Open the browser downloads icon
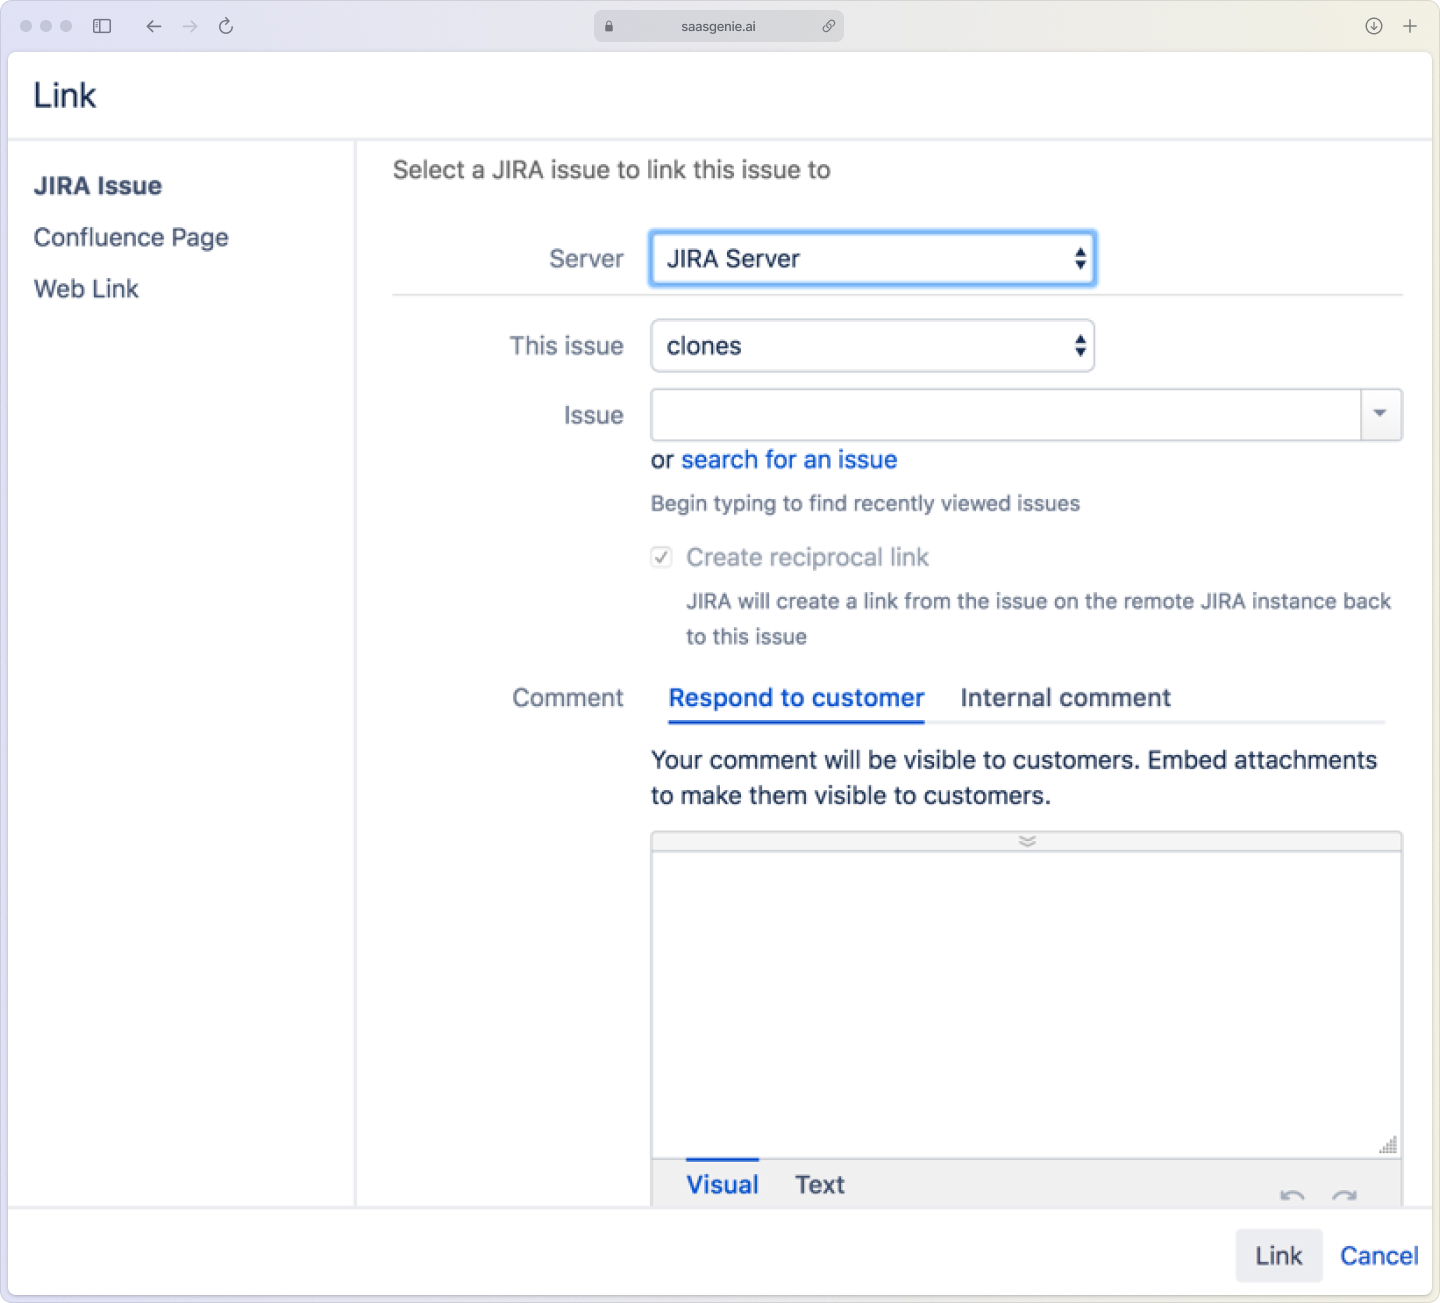 click(1374, 26)
